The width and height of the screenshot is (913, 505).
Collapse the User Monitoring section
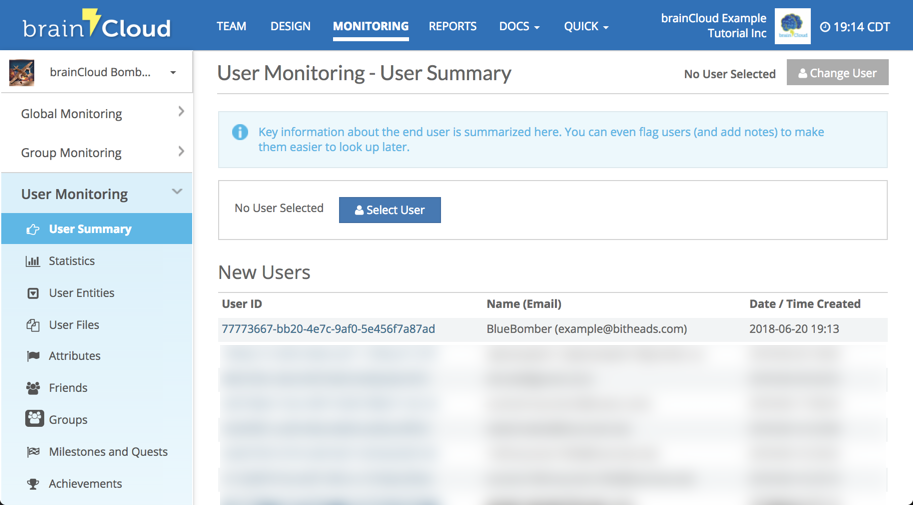click(x=177, y=192)
